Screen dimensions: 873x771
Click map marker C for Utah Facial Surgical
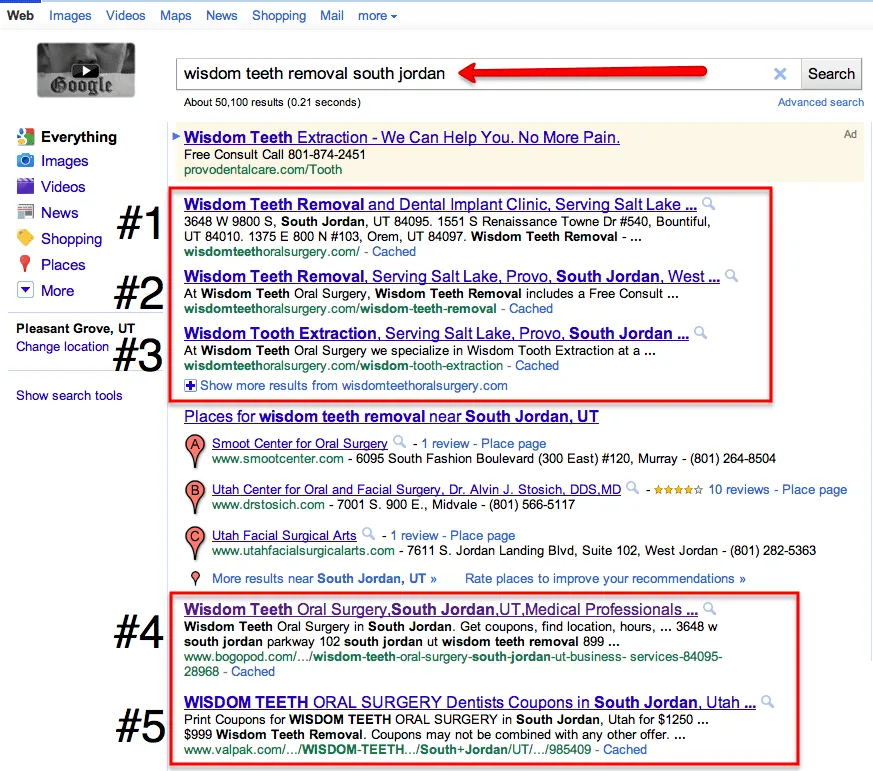point(195,543)
